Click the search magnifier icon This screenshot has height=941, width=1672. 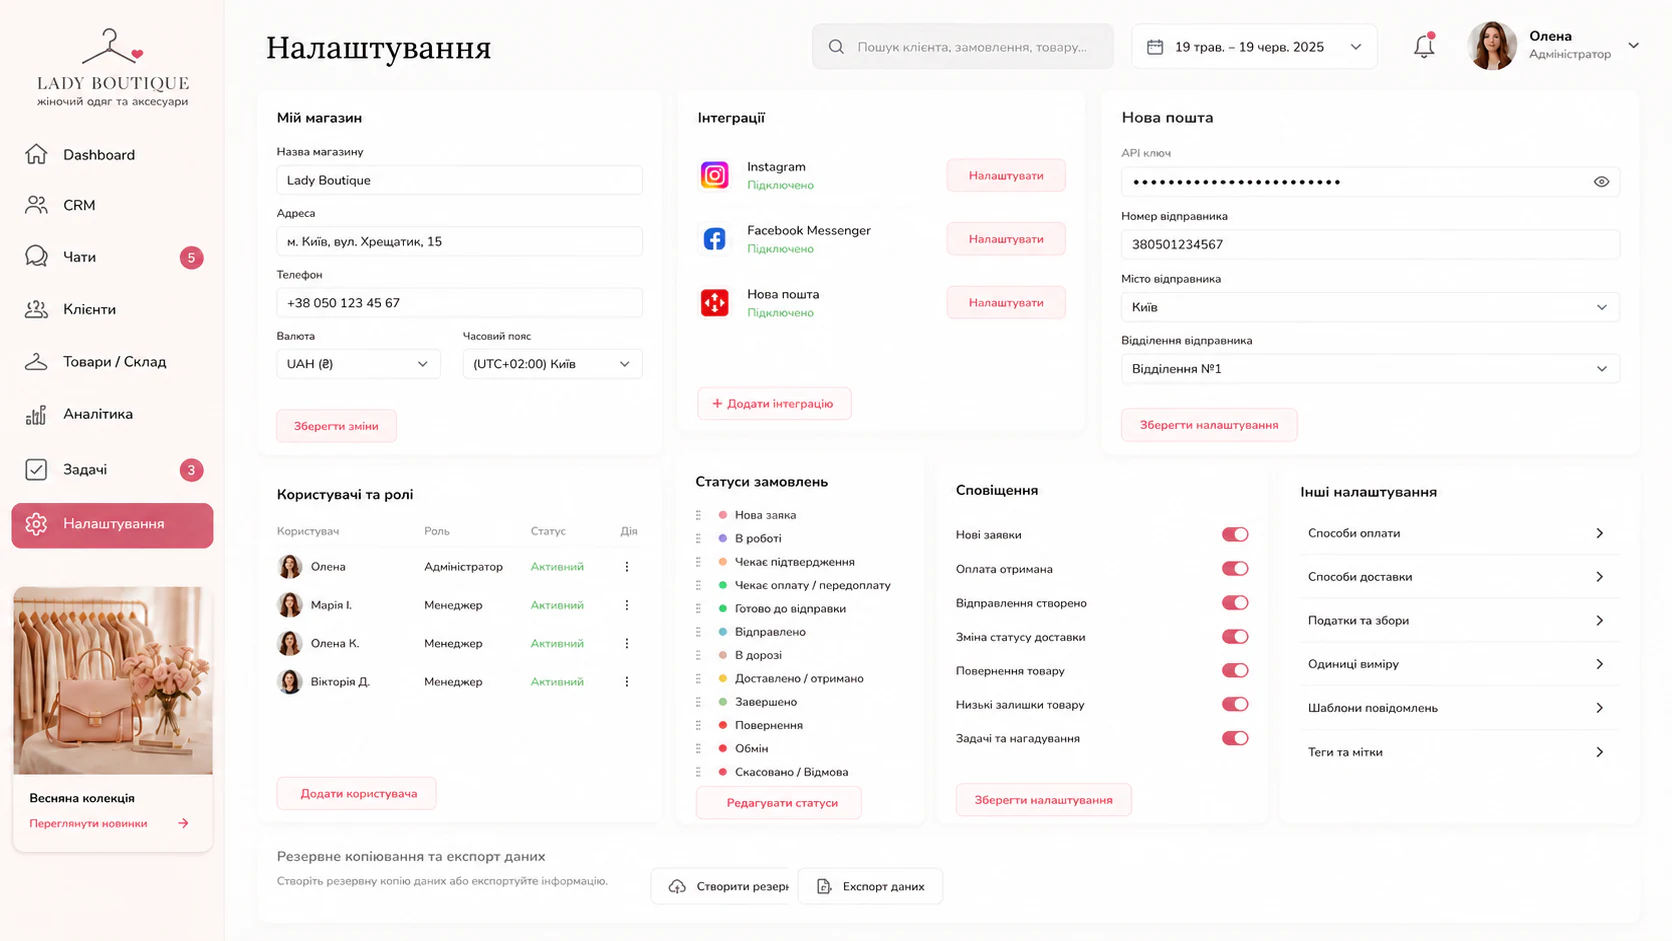coord(836,47)
